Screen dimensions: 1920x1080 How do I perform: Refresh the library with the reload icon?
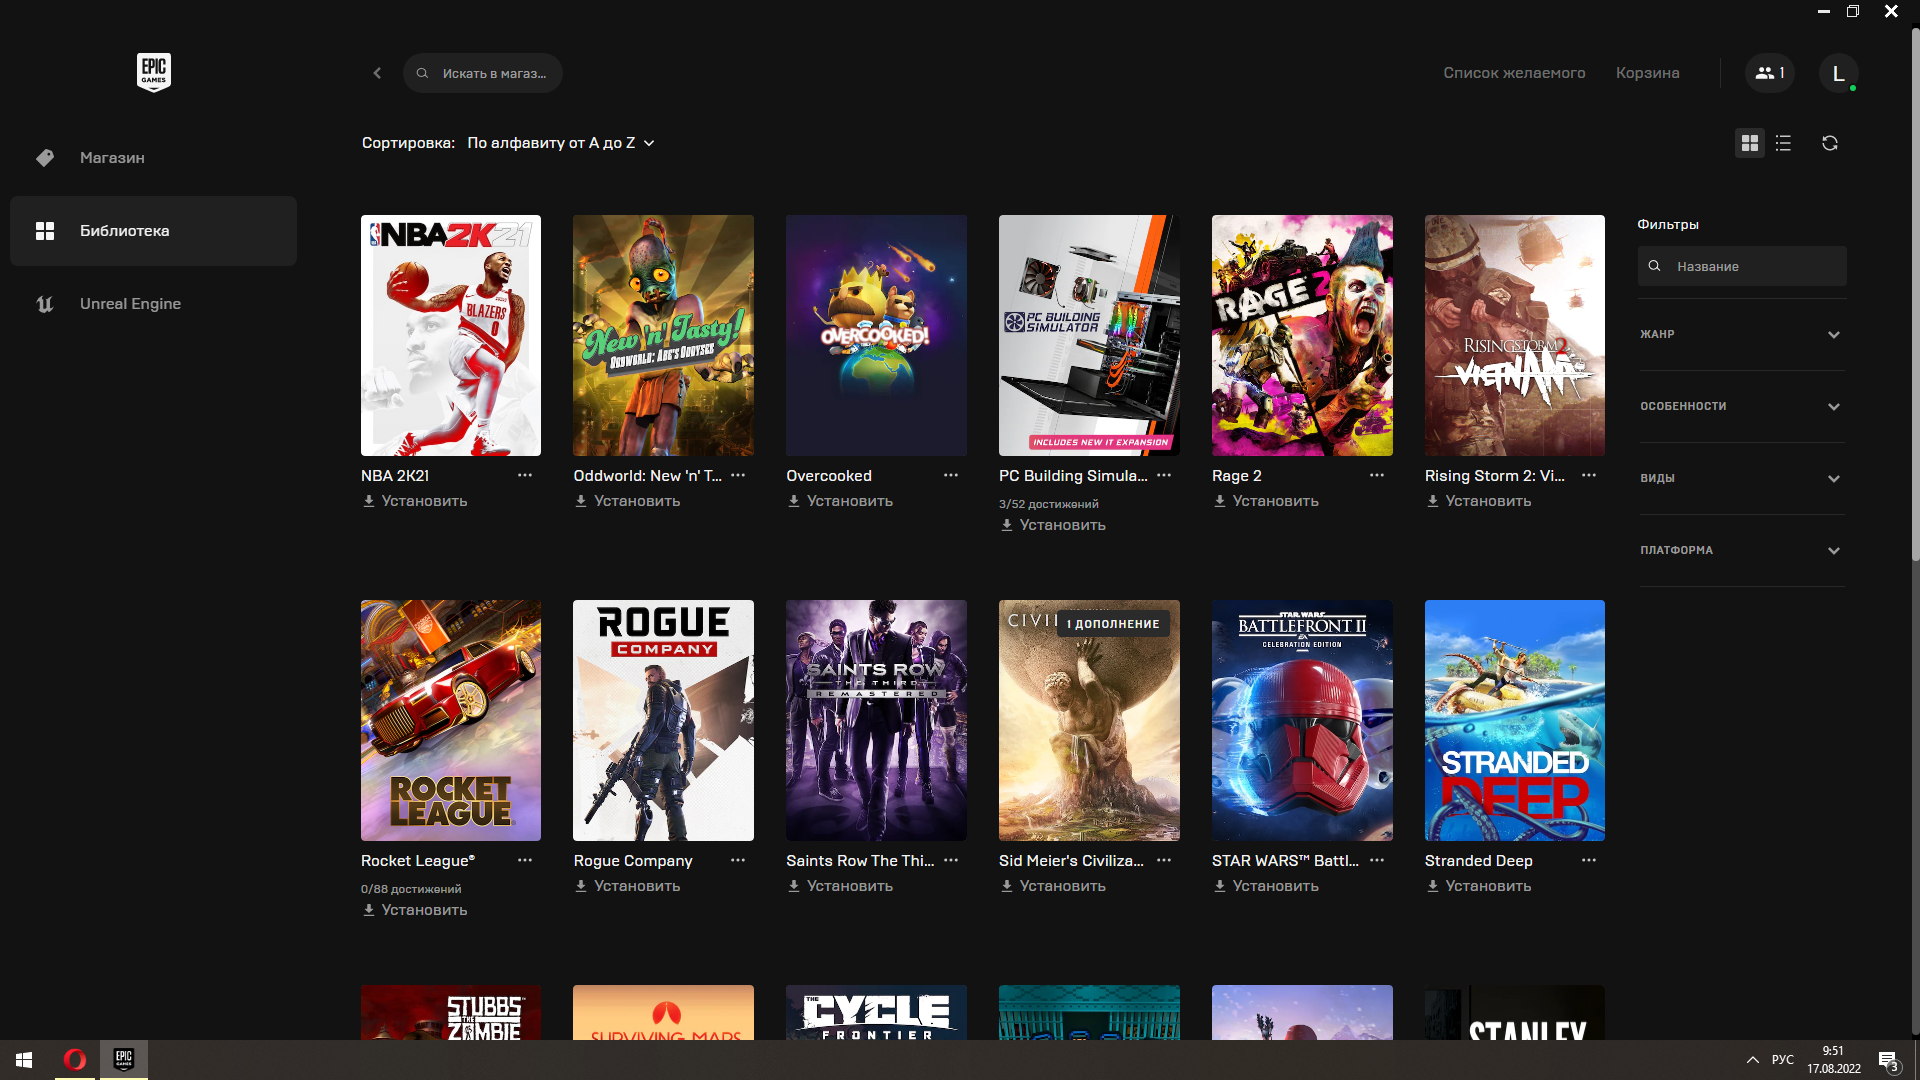[1830, 143]
